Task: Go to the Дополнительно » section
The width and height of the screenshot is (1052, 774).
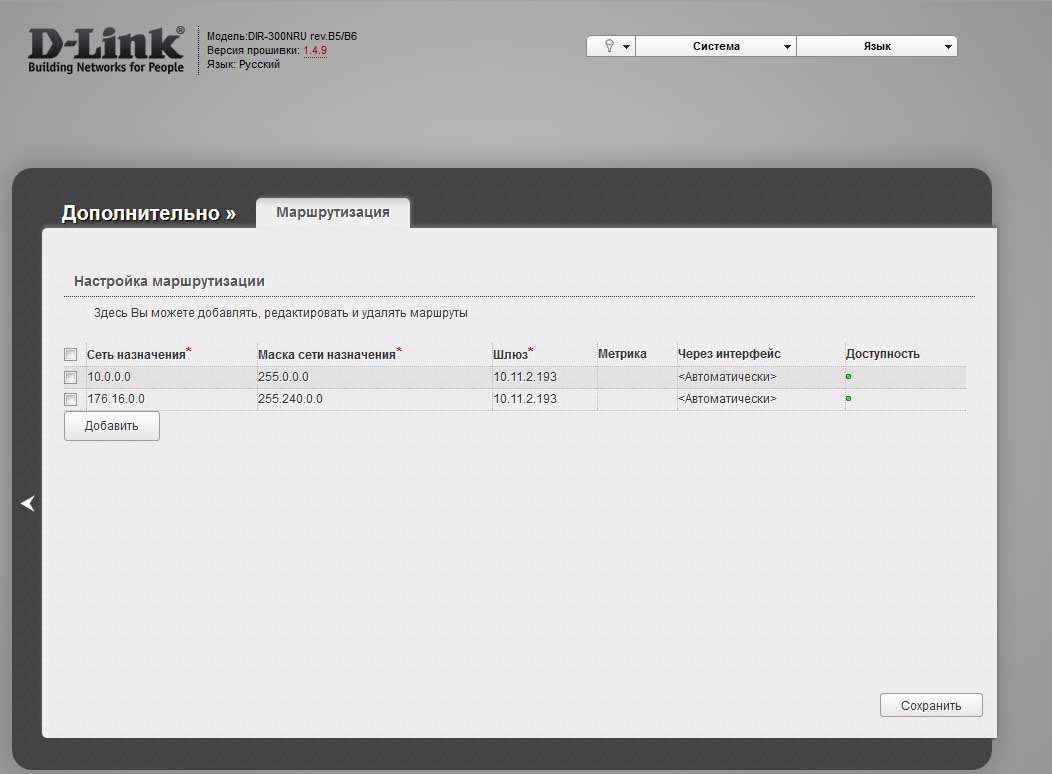Action: (x=148, y=213)
